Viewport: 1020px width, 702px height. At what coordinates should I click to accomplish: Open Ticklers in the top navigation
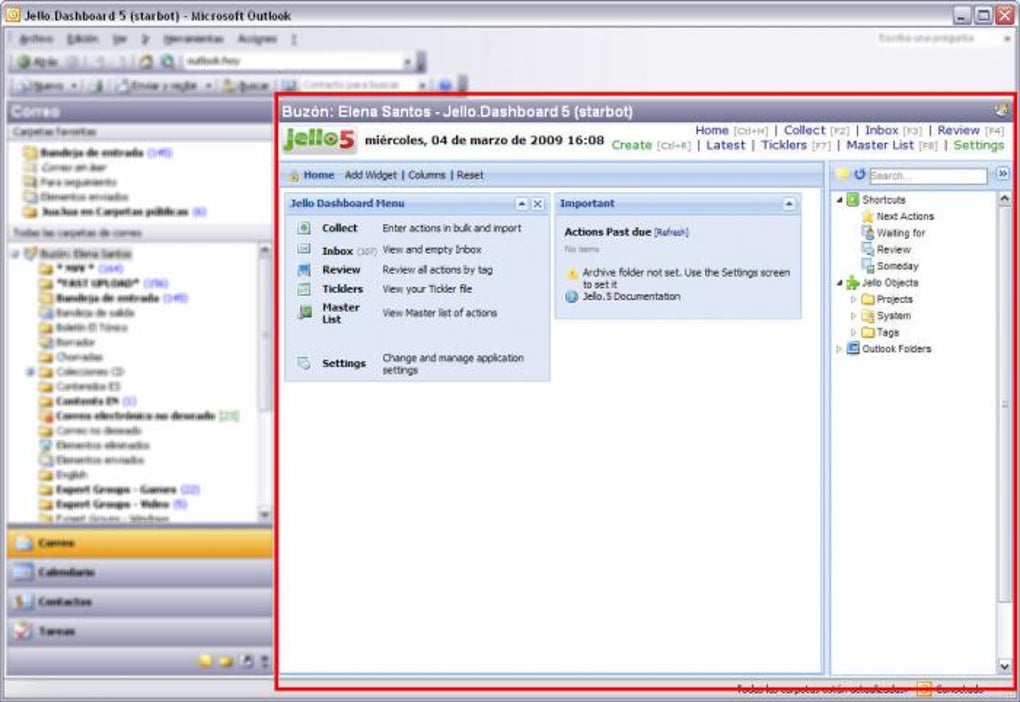(x=784, y=145)
